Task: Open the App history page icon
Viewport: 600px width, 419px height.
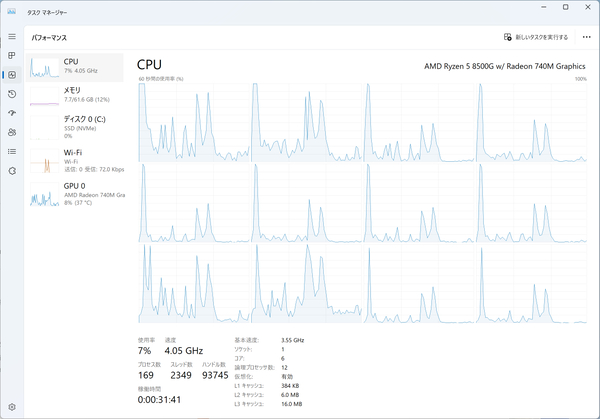Action: point(12,94)
